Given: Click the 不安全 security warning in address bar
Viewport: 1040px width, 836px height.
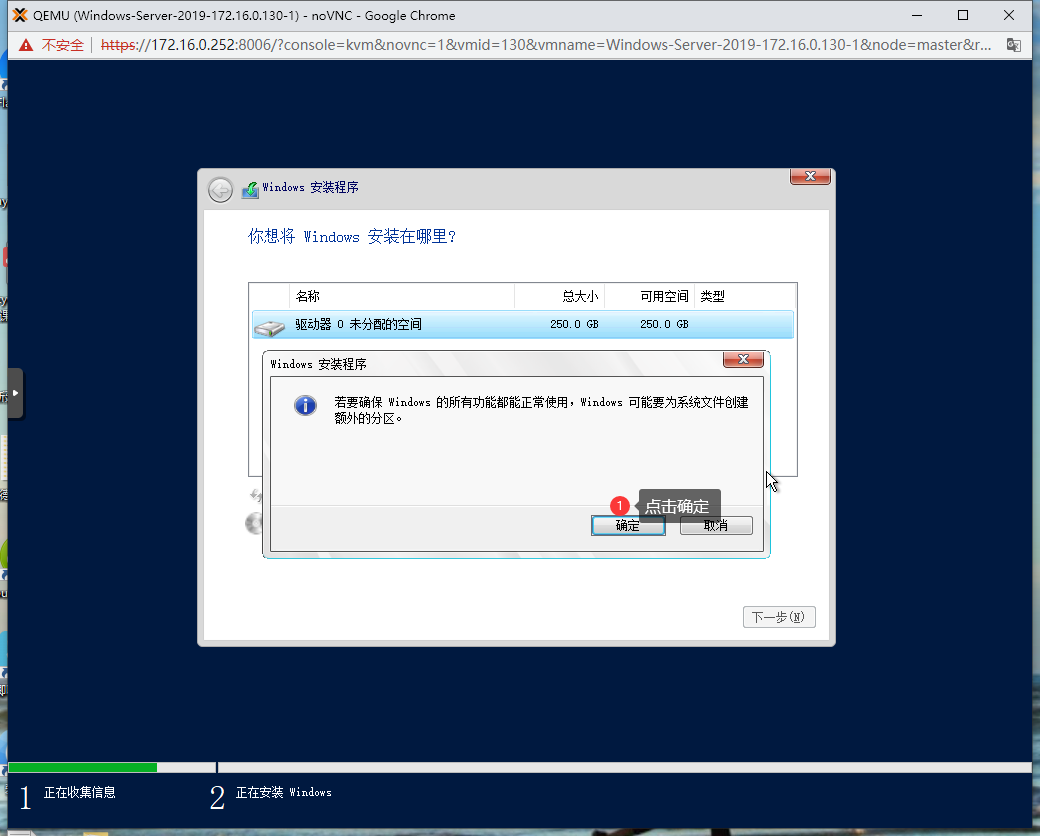Looking at the screenshot, I should [52, 45].
